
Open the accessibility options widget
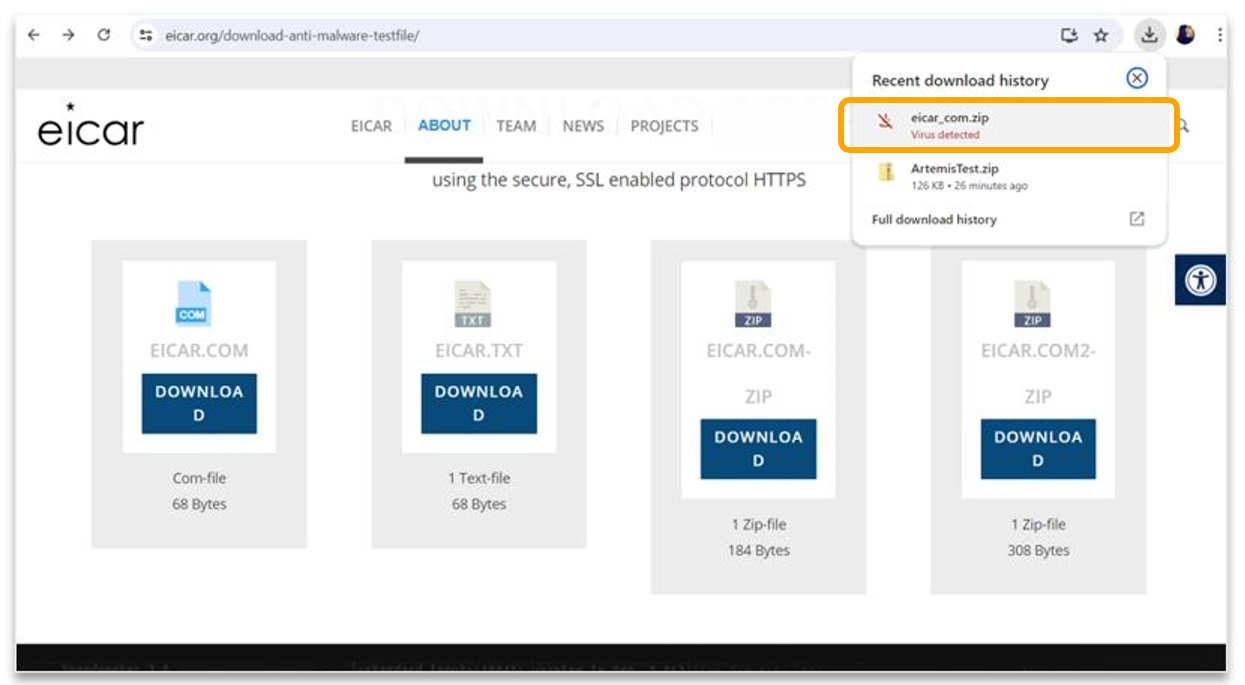[x=1200, y=280]
